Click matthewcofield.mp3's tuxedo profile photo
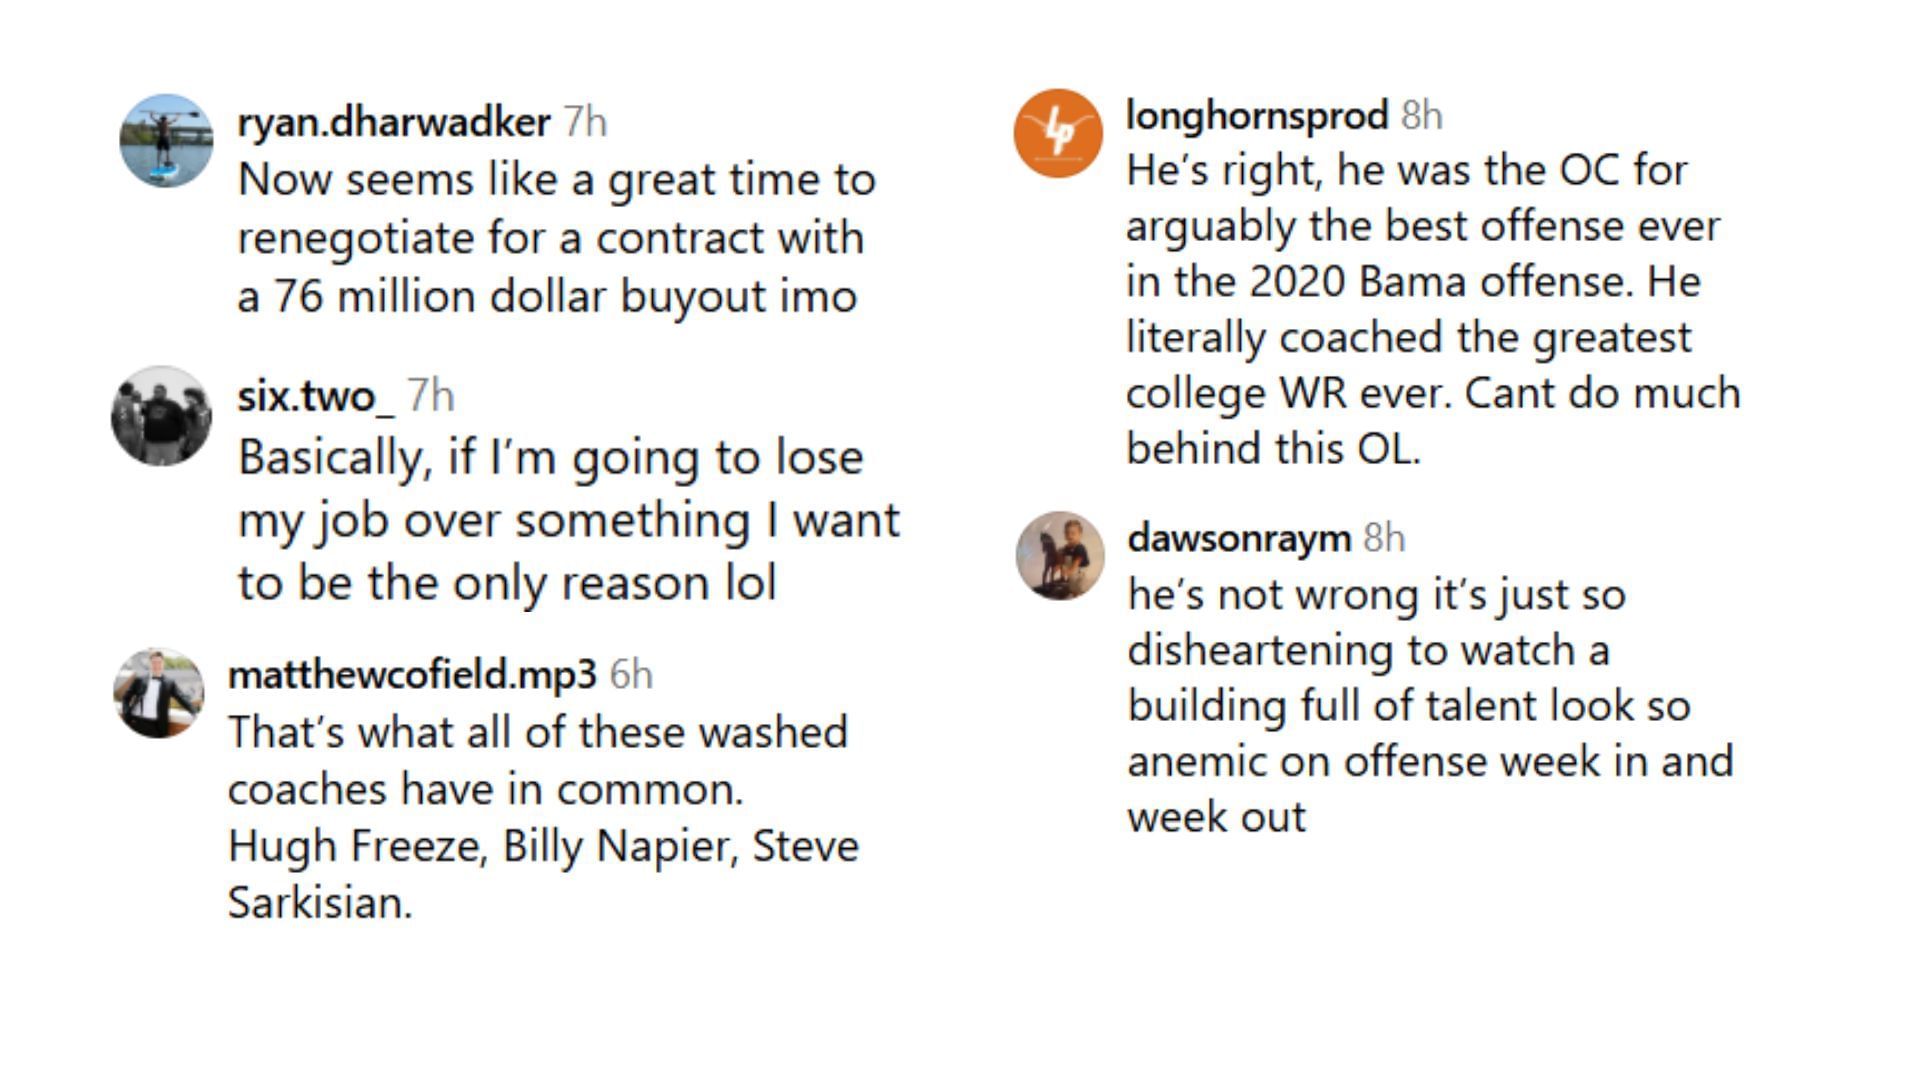The image size is (1920, 1080). pos(158,693)
